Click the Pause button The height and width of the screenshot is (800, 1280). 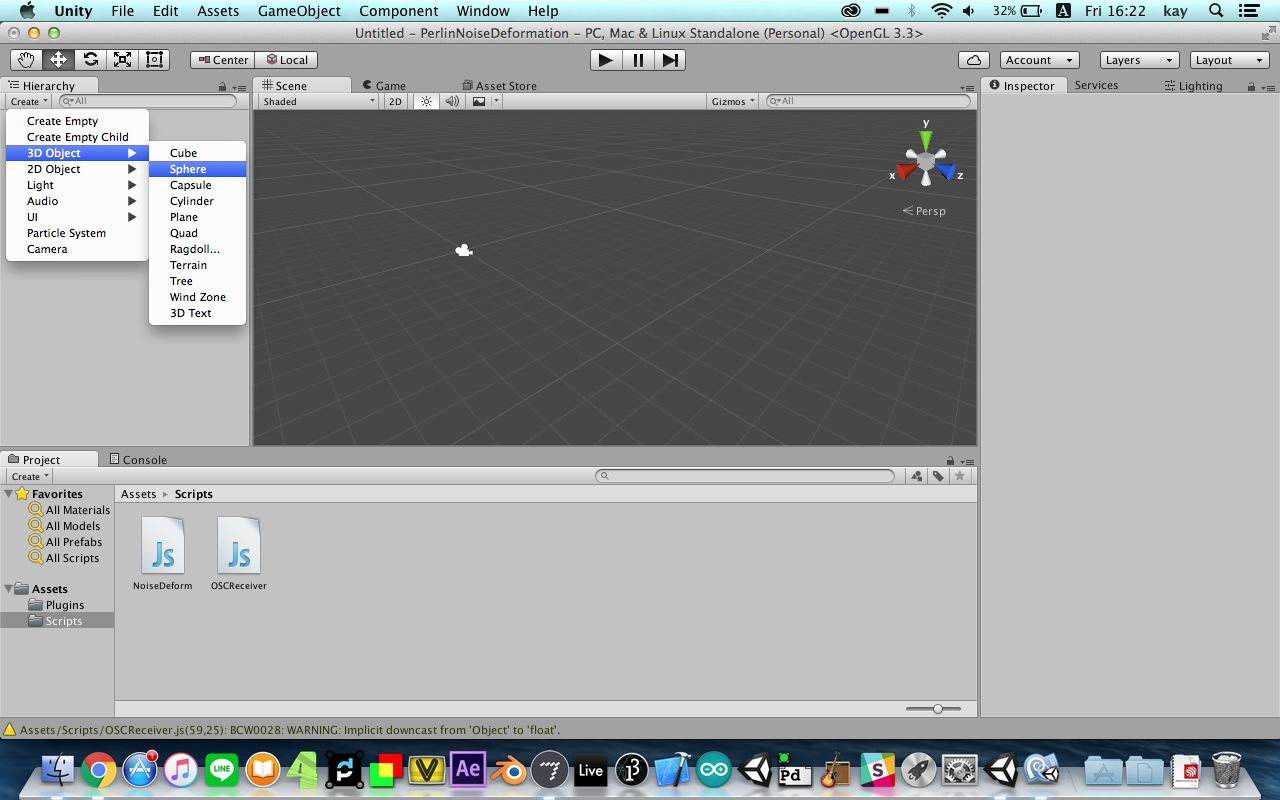click(x=638, y=60)
